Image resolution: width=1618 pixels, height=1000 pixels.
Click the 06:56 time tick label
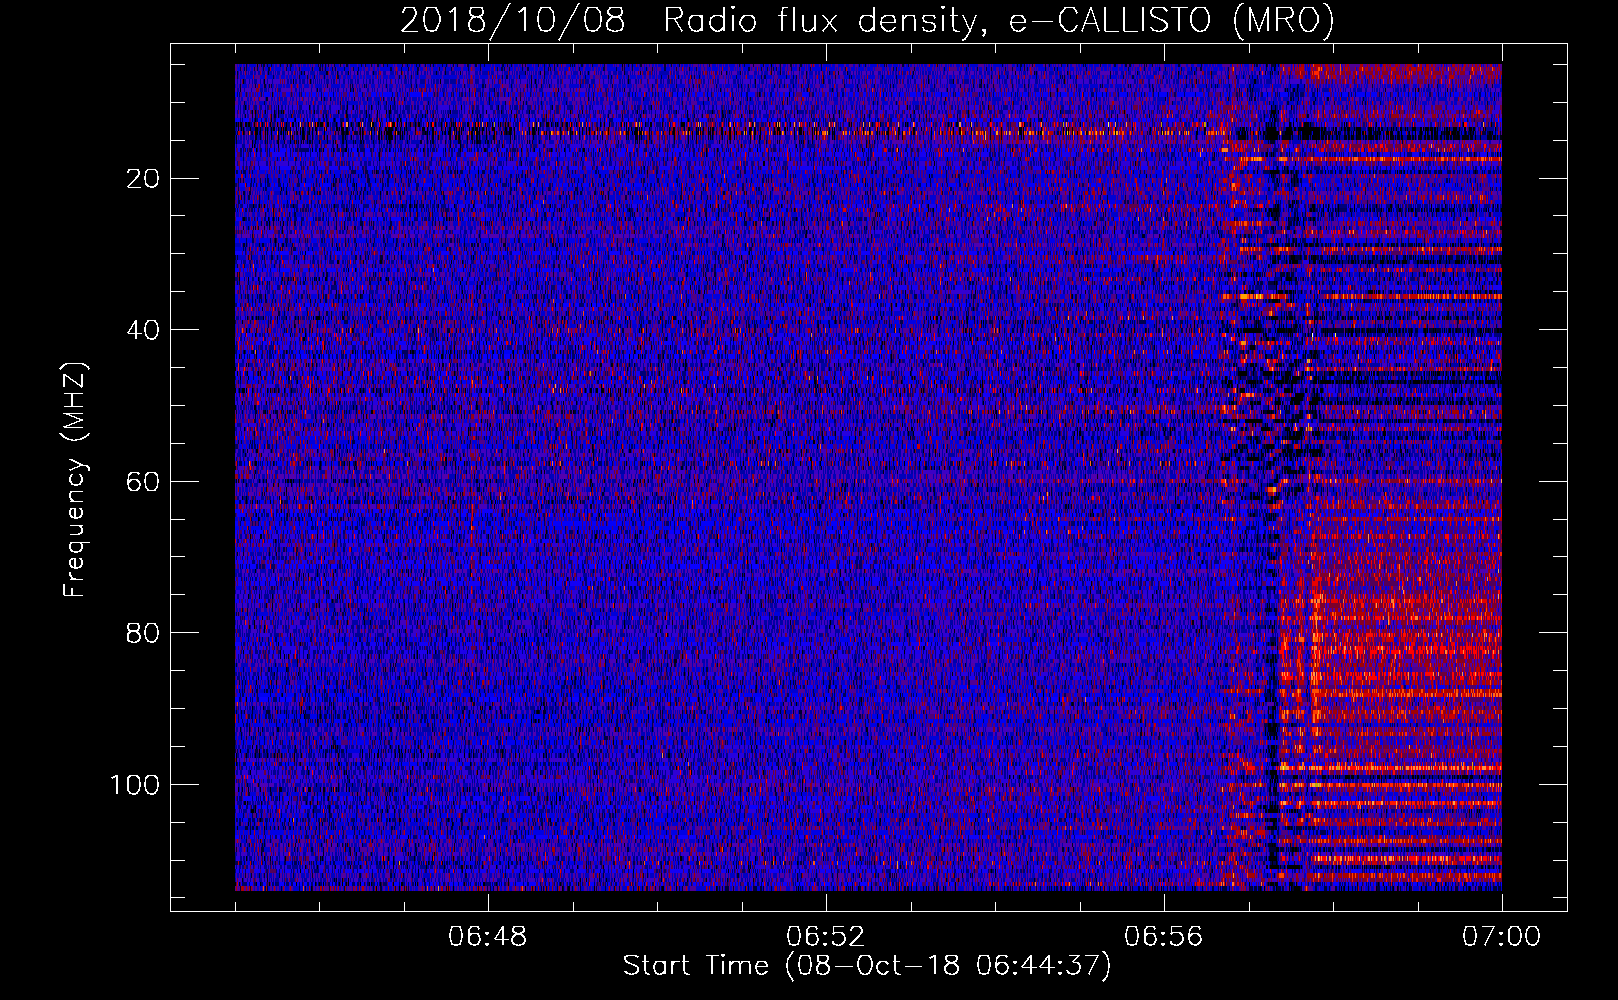coord(1163,937)
